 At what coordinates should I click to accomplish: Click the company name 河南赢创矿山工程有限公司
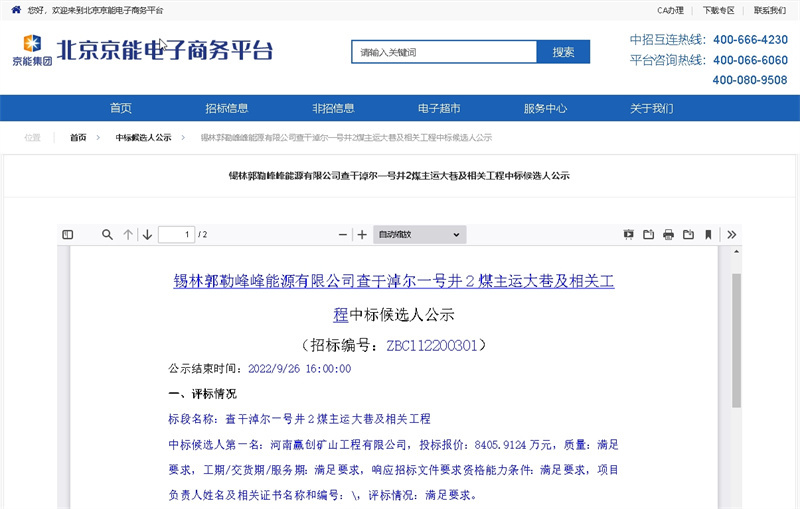click(338, 445)
